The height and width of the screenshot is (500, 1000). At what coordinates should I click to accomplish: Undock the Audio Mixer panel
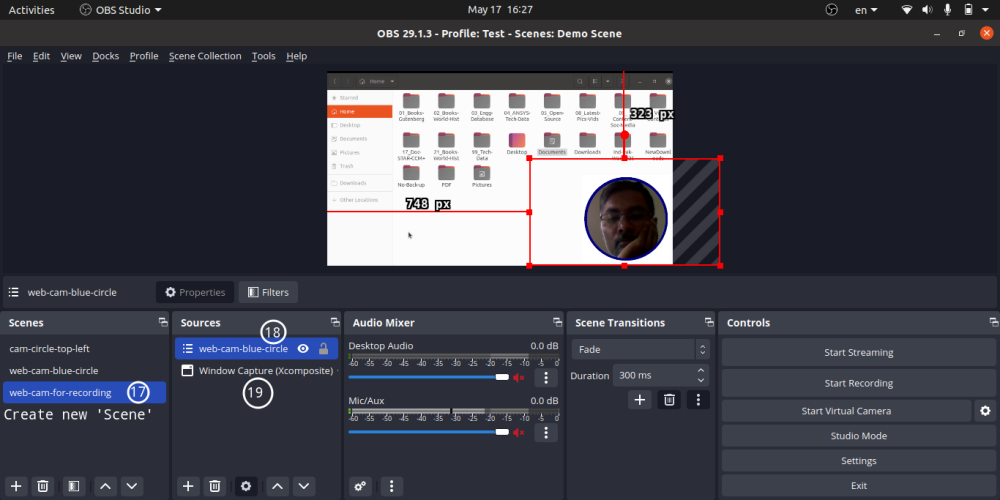pos(557,323)
